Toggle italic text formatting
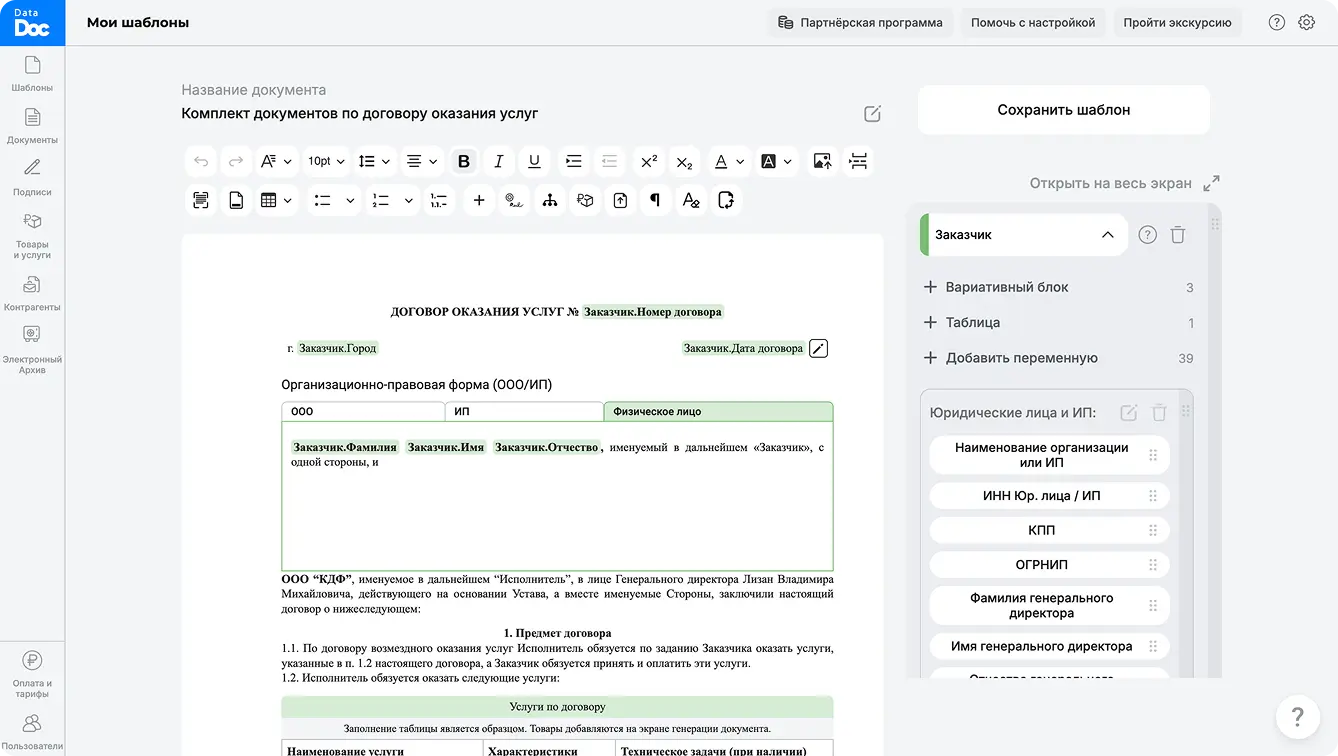The width and height of the screenshot is (1338, 756). 498,161
